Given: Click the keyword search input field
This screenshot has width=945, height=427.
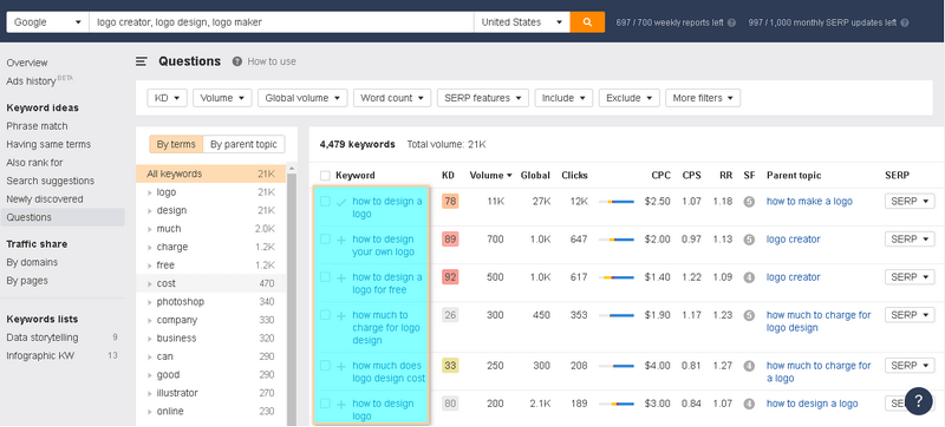Looking at the screenshot, I should [281, 22].
